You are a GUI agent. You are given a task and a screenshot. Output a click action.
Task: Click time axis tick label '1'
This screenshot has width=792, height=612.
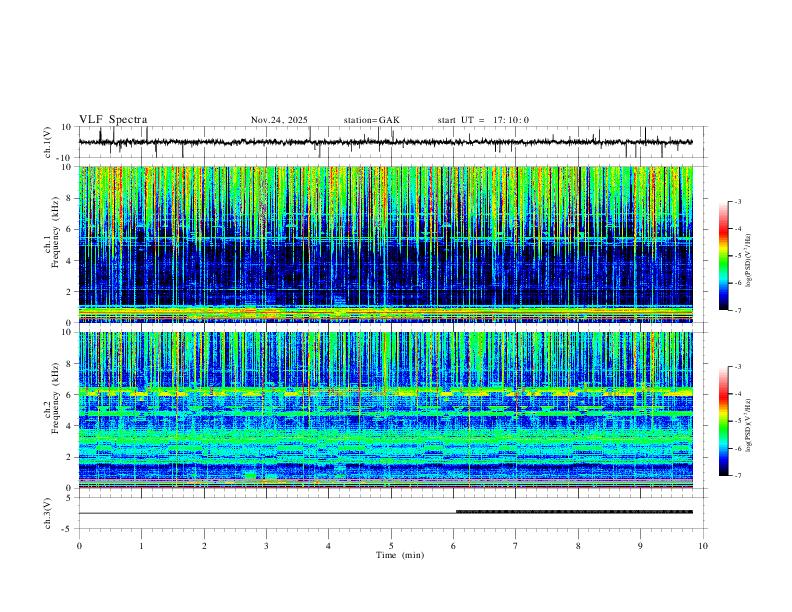coord(141,546)
